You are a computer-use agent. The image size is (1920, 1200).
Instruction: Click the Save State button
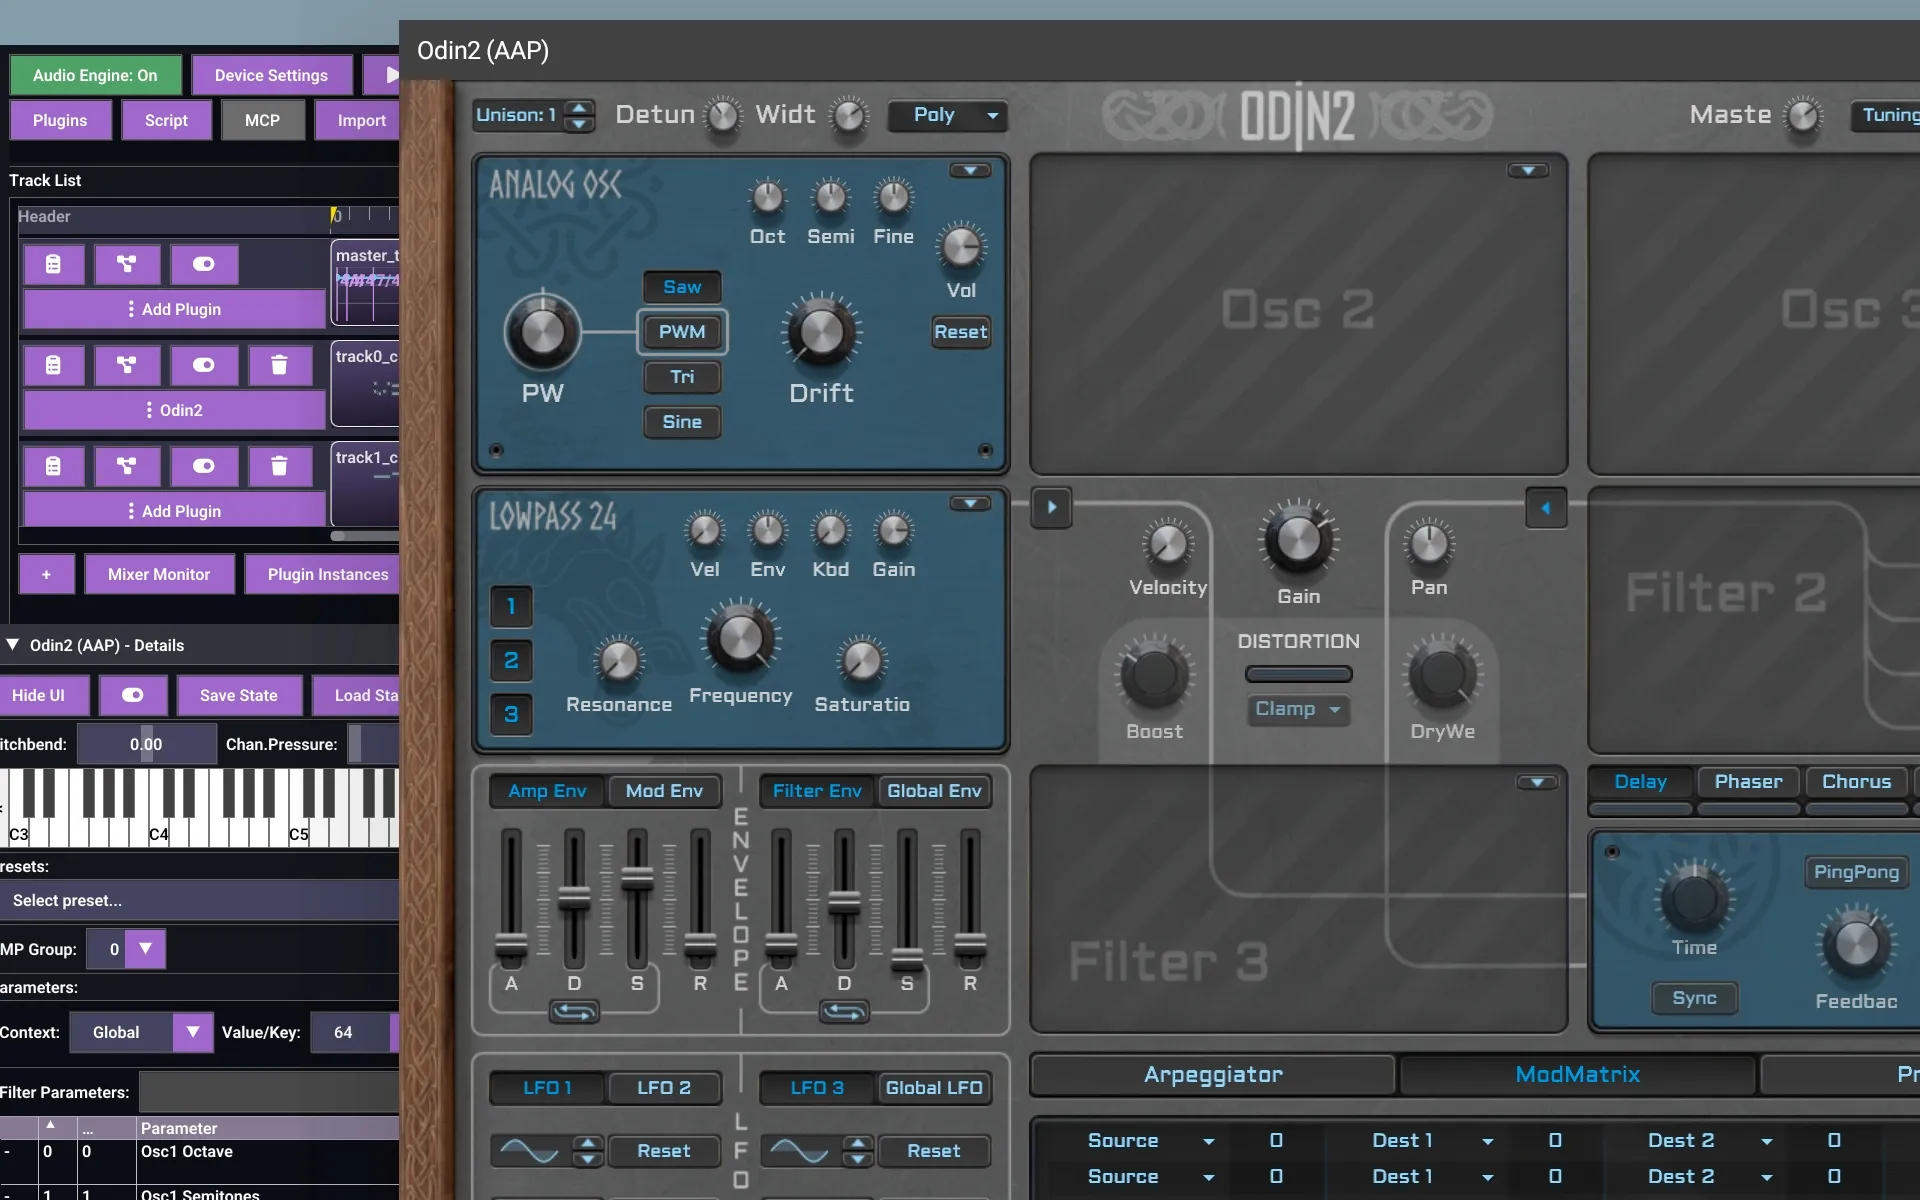tap(238, 695)
